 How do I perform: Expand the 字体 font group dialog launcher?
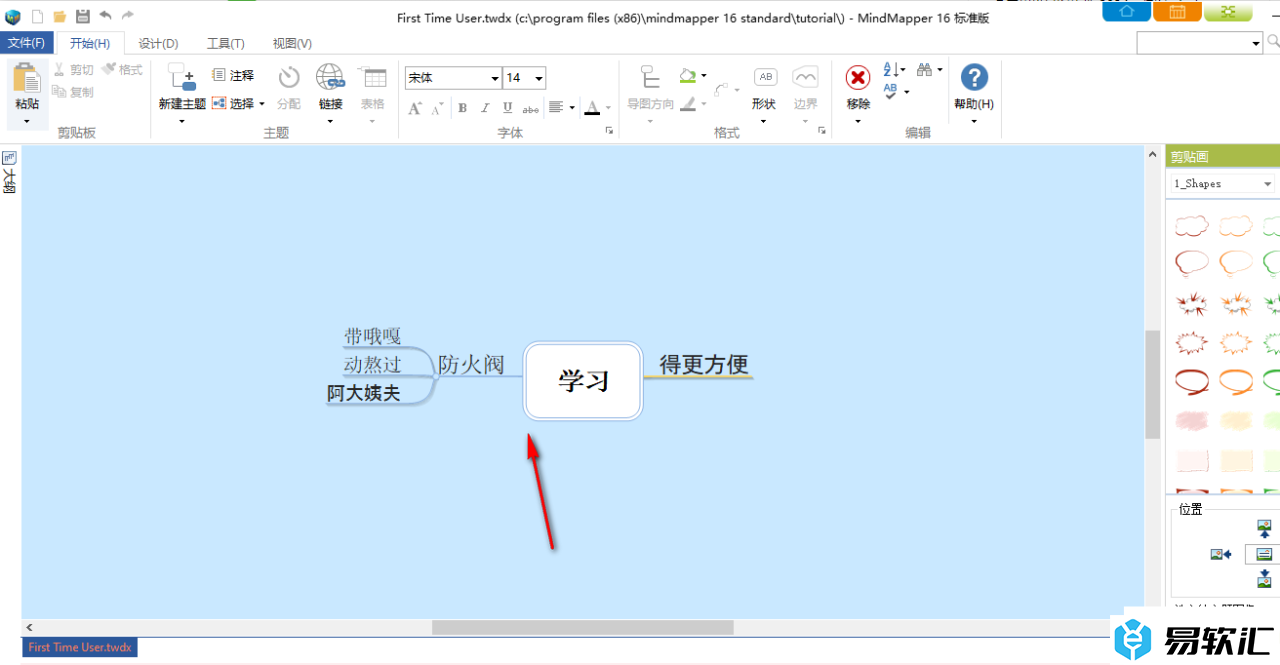(608, 131)
